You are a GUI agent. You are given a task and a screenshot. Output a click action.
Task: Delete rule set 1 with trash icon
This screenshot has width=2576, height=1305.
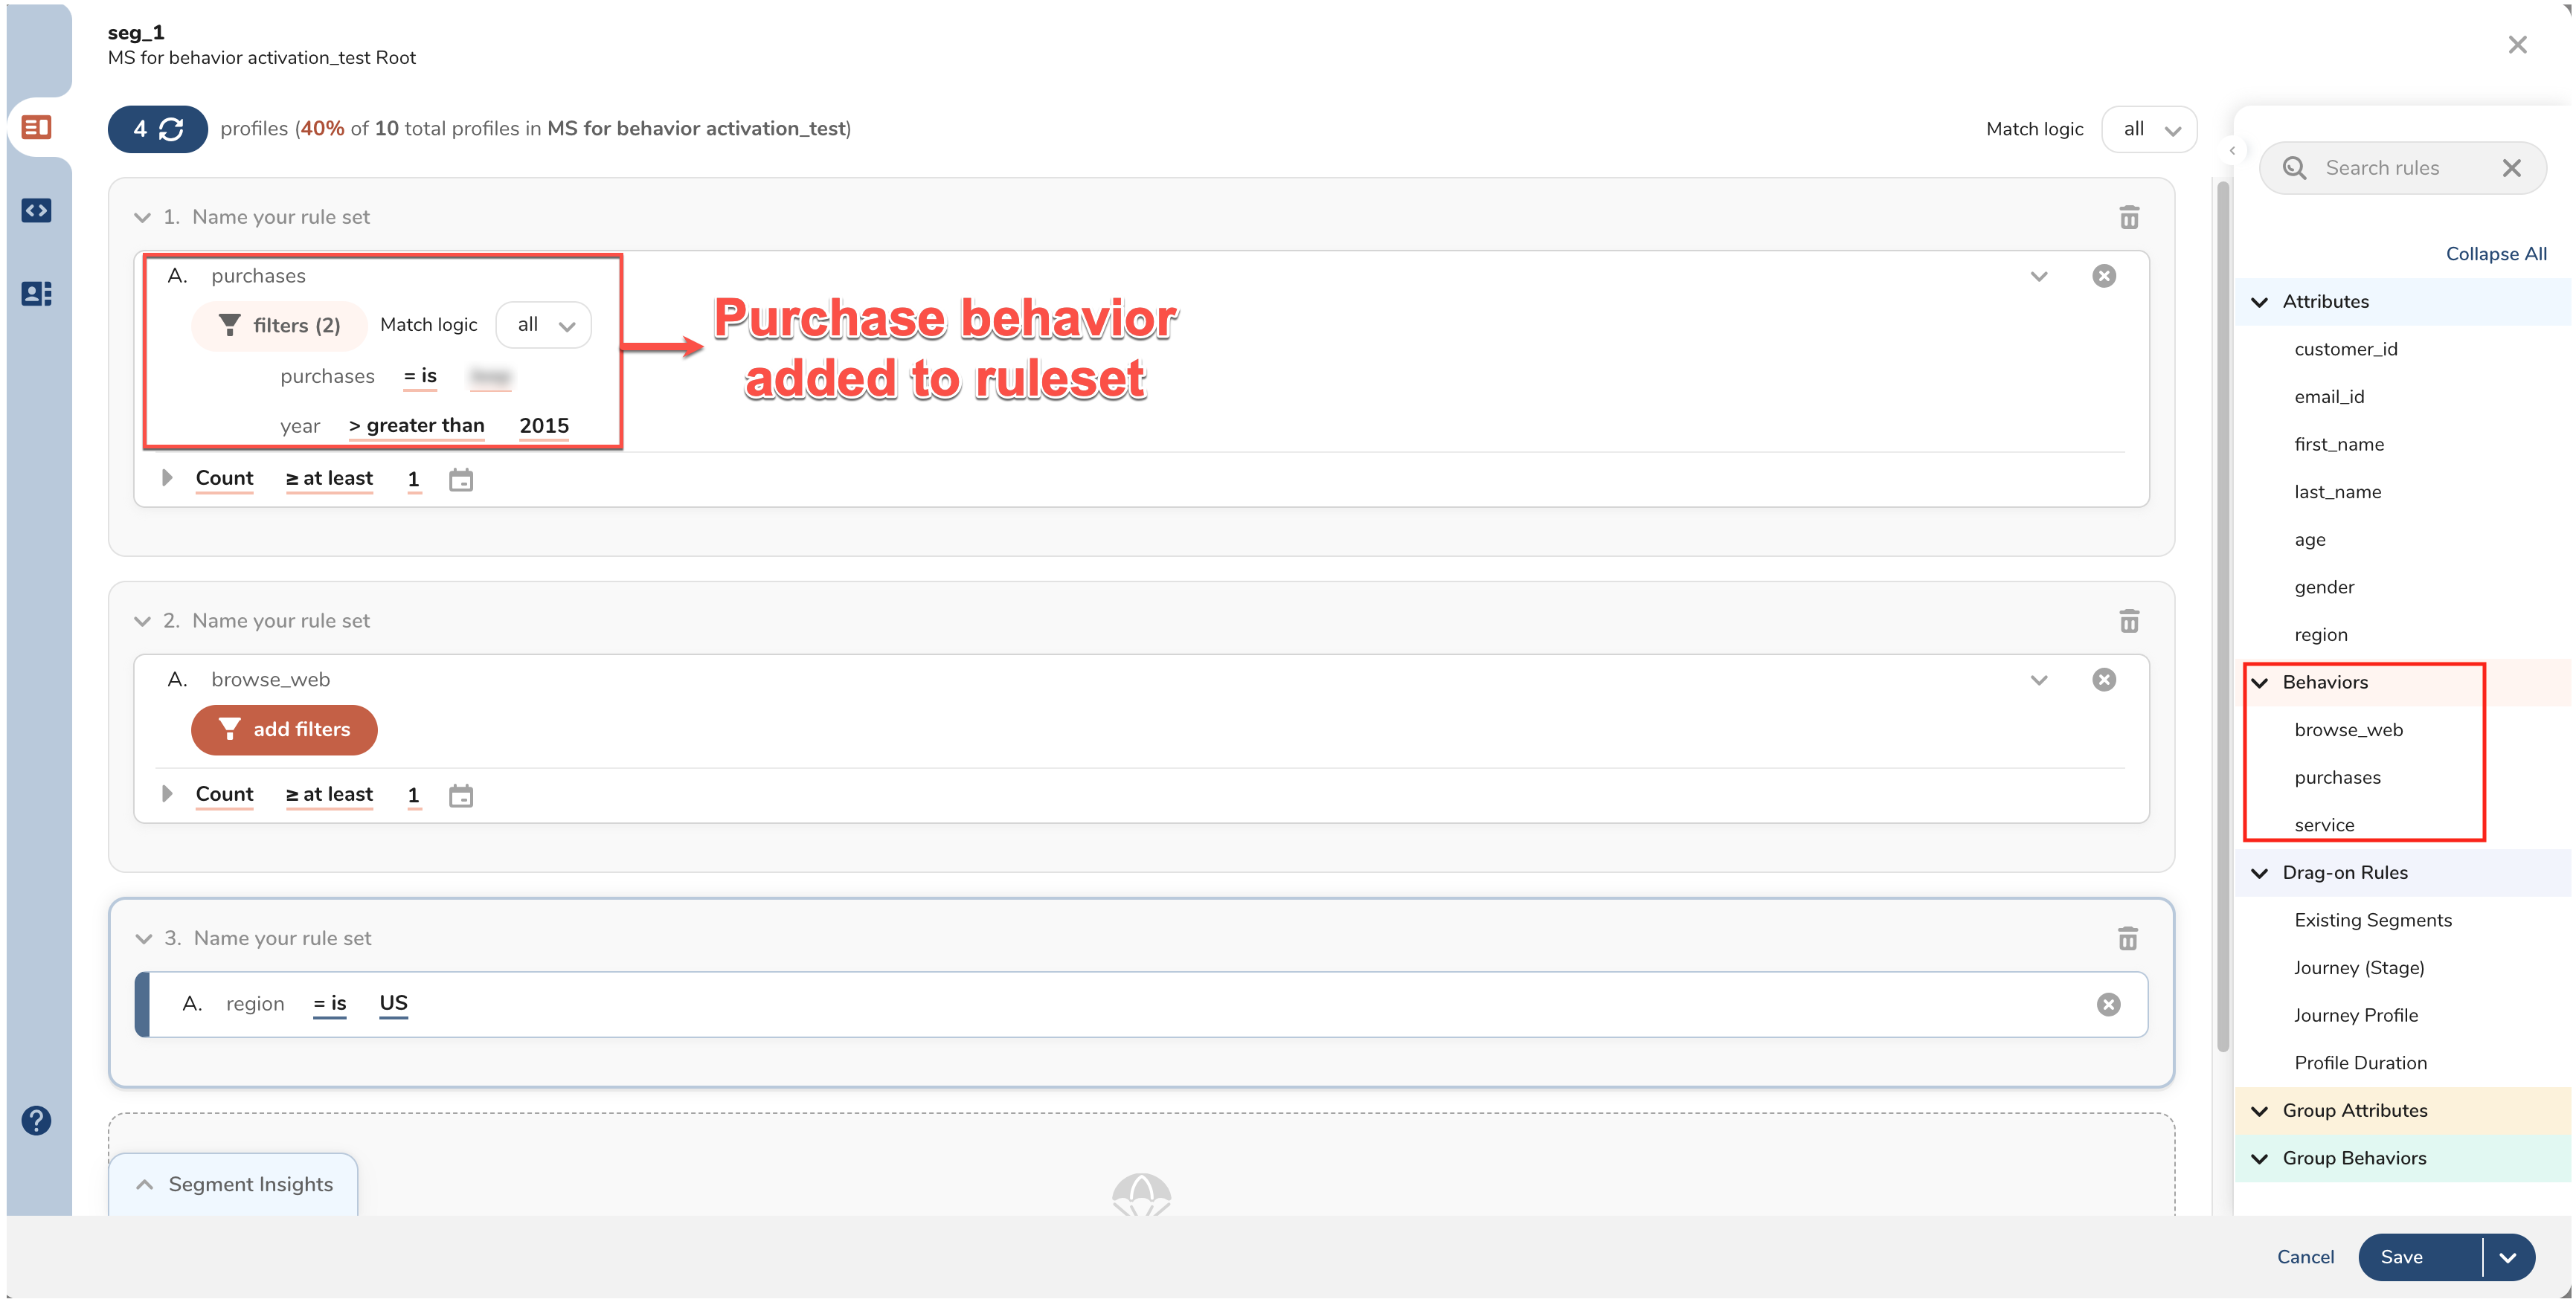pos(2129,217)
